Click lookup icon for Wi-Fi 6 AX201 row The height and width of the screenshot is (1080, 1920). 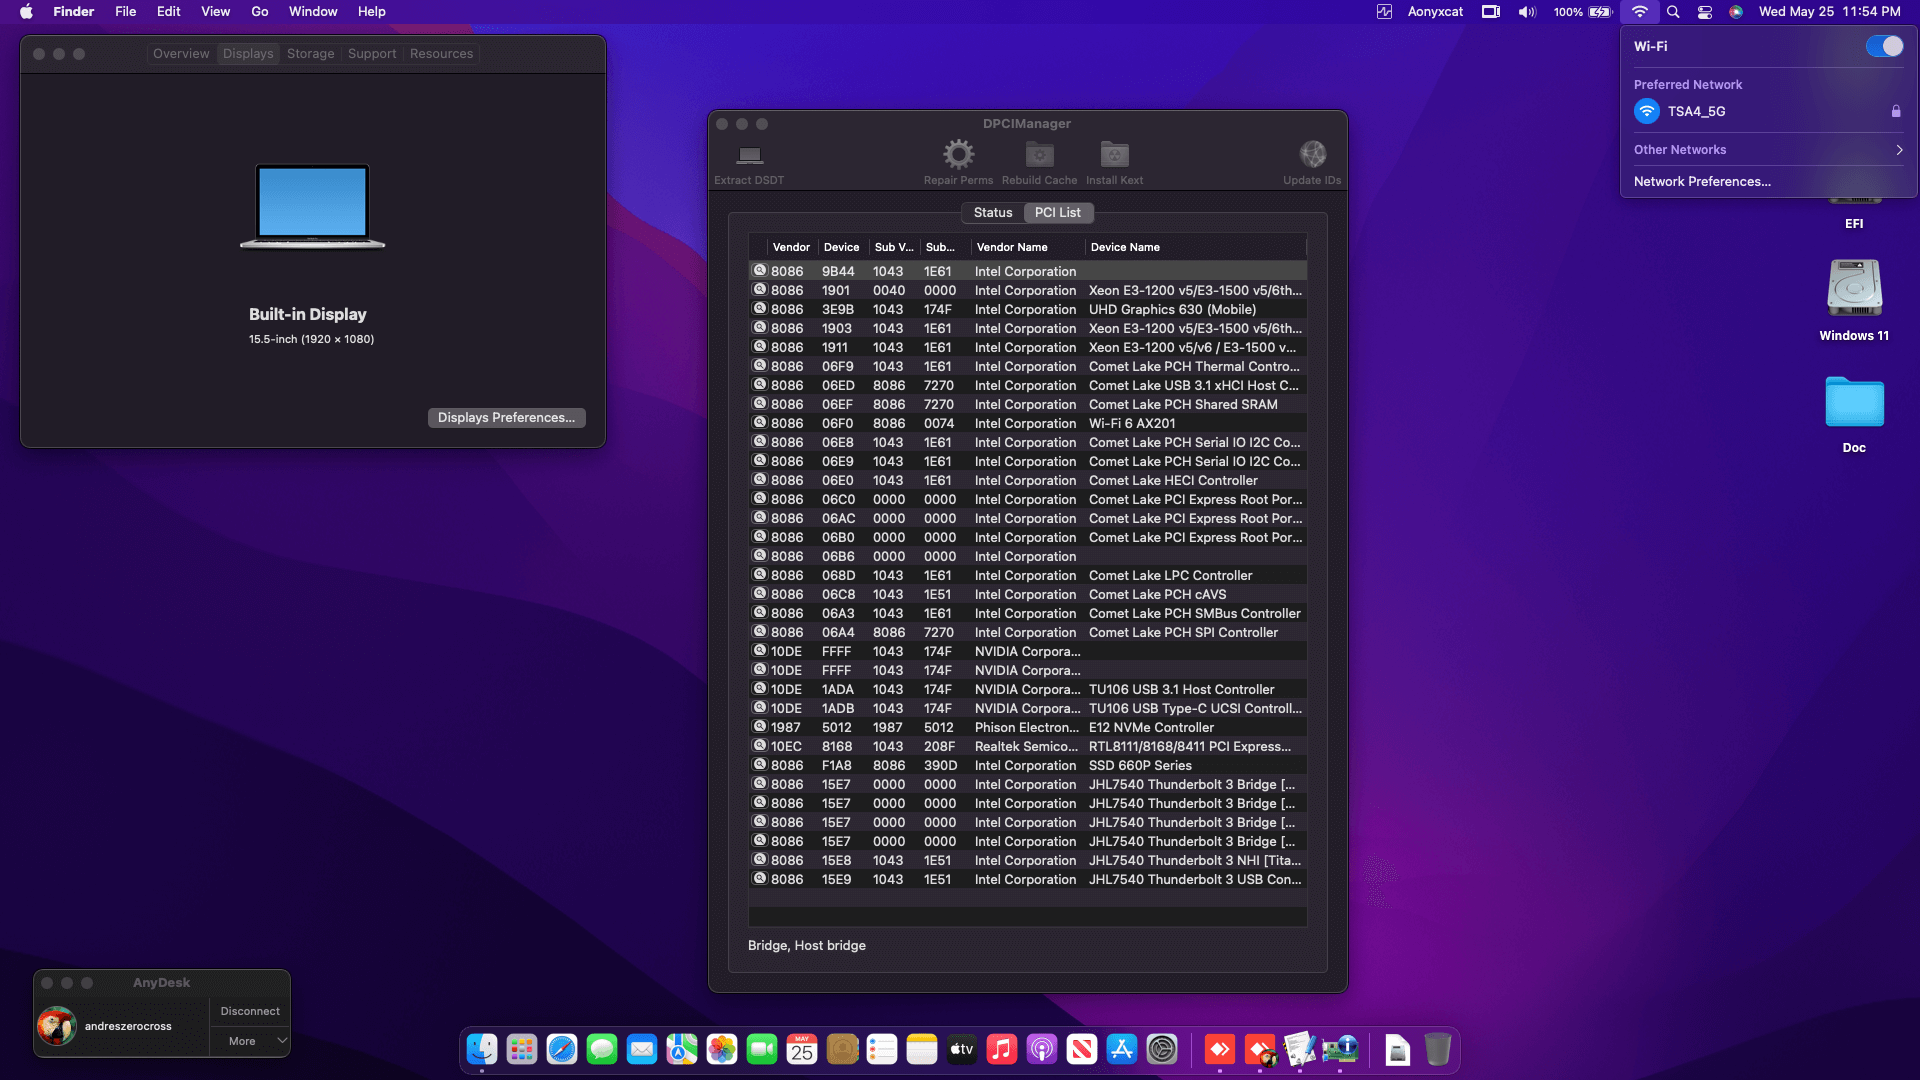(x=760, y=423)
